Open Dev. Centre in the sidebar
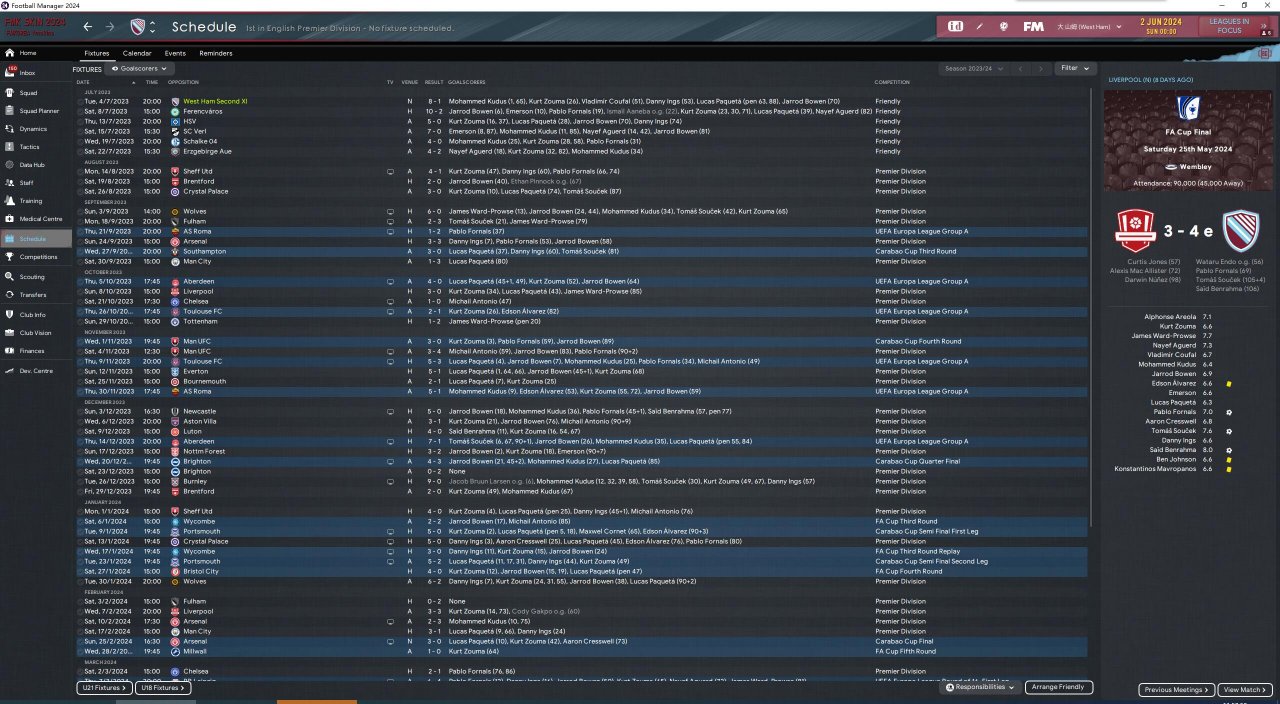Viewport: 1280px width, 704px height. (x=36, y=371)
